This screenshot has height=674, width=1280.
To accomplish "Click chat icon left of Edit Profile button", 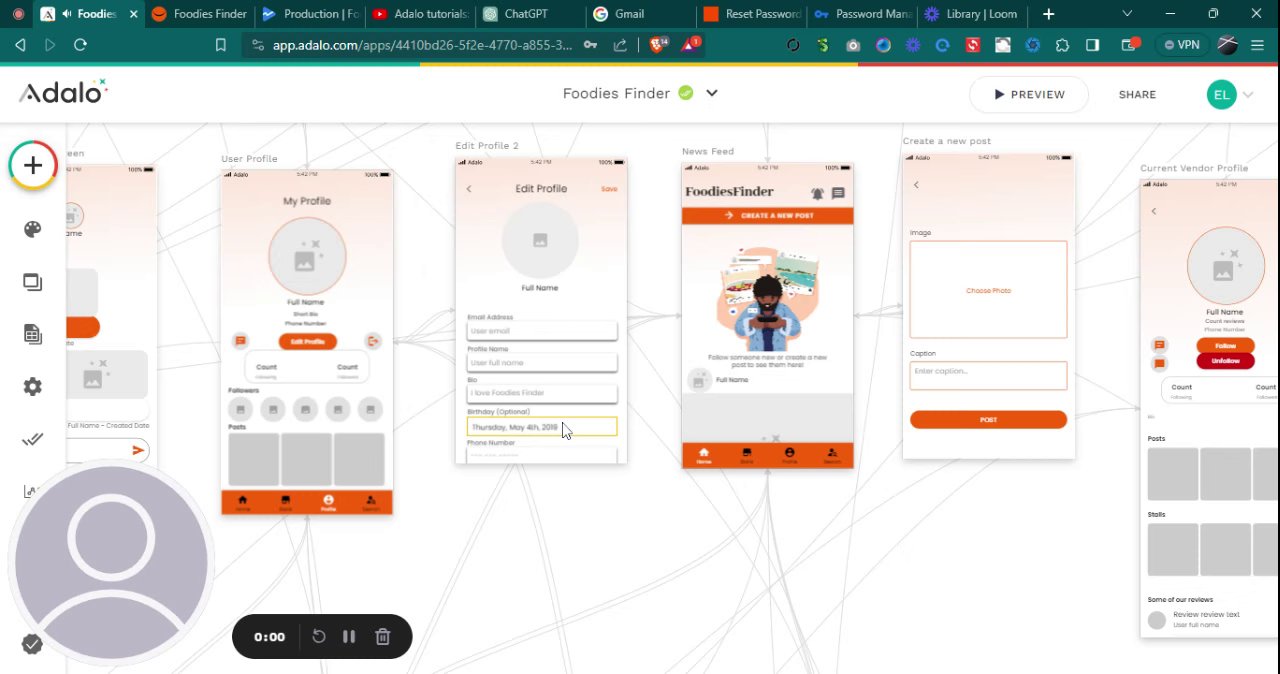I will (240, 341).
